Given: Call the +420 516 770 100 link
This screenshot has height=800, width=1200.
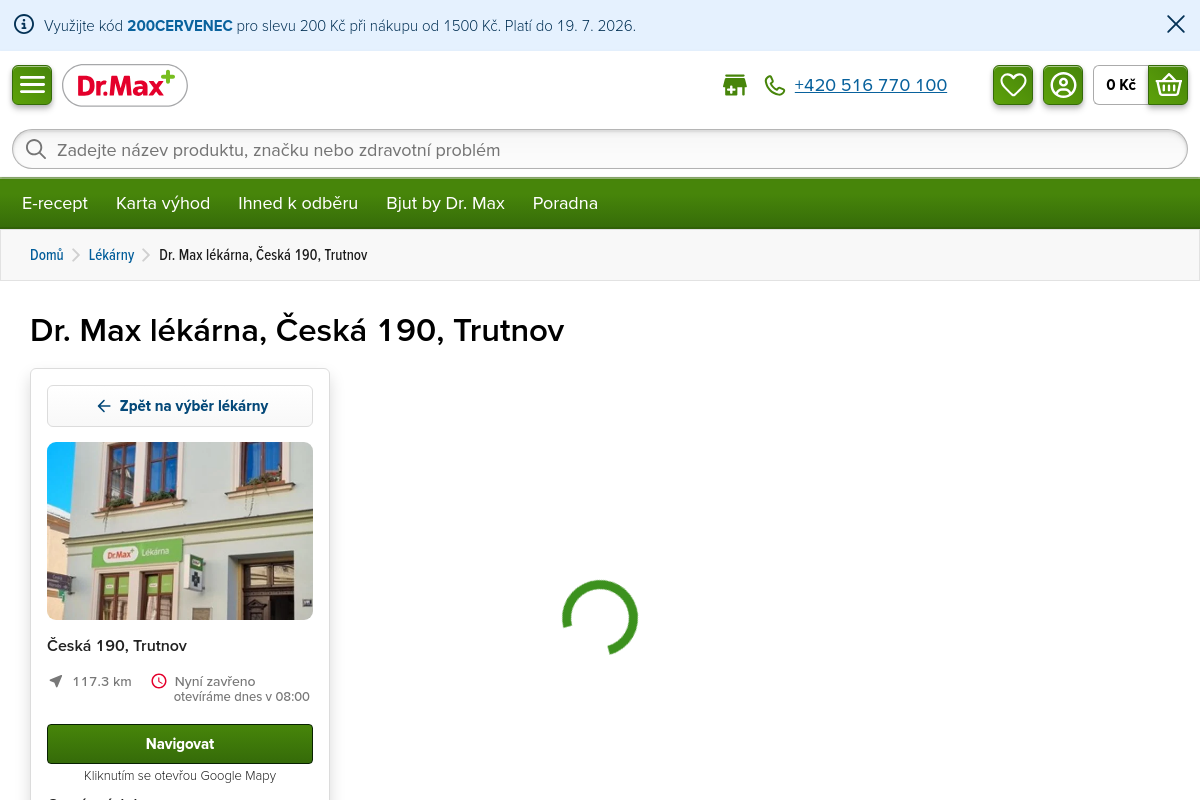Looking at the screenshot, I should [870, 85].
